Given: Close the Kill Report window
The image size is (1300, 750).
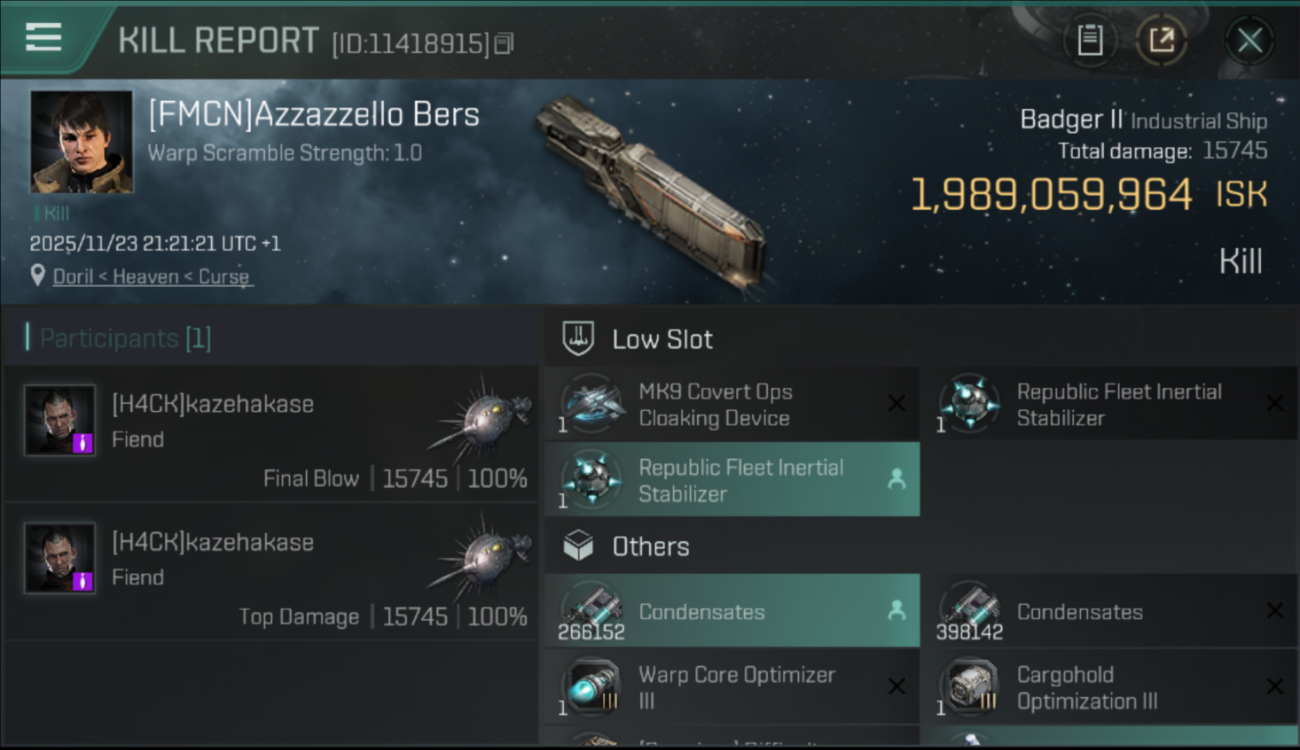Looking at the screenshot, I should [1249, 41].
